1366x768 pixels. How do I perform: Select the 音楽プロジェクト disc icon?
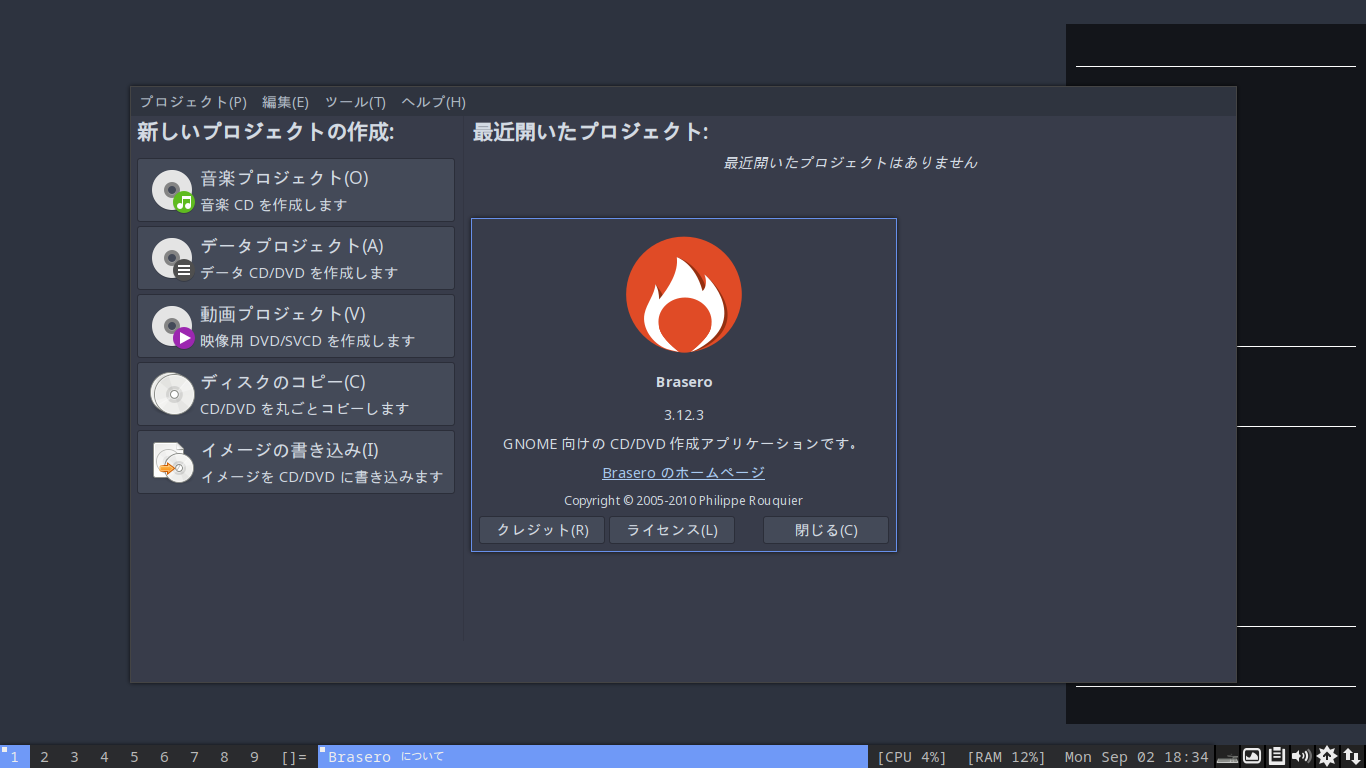pos(171,189)
